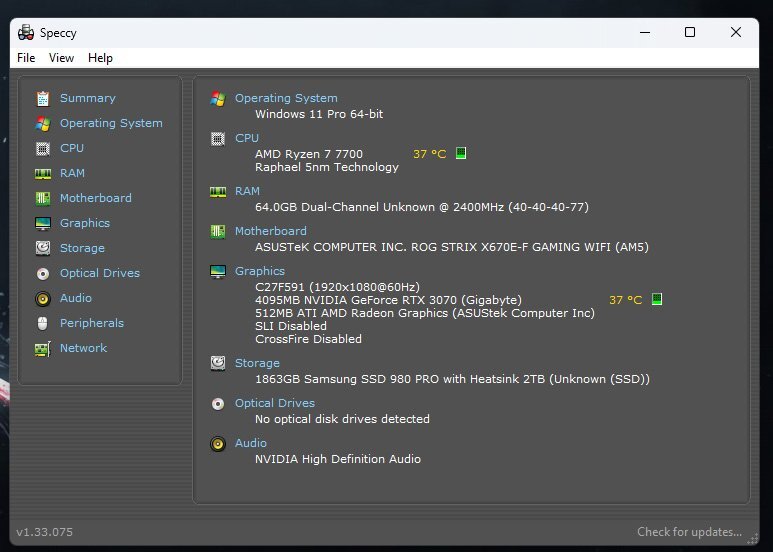Select Summary in the sidebar
Image resolution: width=773 pixels, height=552 pixels.
click(x=88, y=98)
